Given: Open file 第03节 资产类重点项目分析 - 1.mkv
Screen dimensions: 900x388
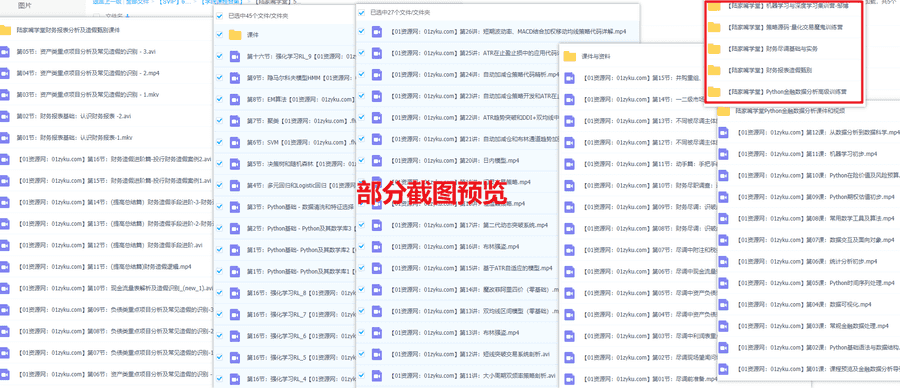Looking at the screenshot, I should click(88, 95).
